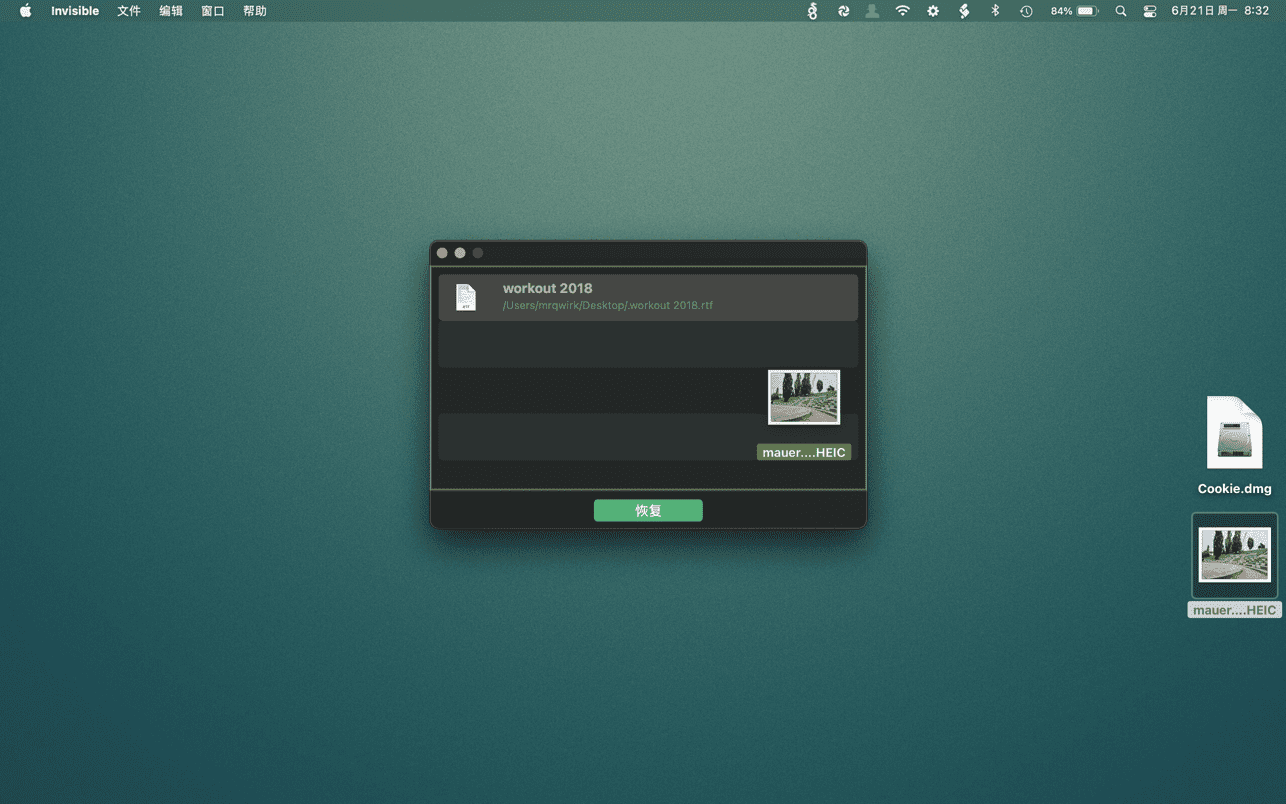Open the 帮助 menu
Viewport: 1286px width, 804px height.
255,11
